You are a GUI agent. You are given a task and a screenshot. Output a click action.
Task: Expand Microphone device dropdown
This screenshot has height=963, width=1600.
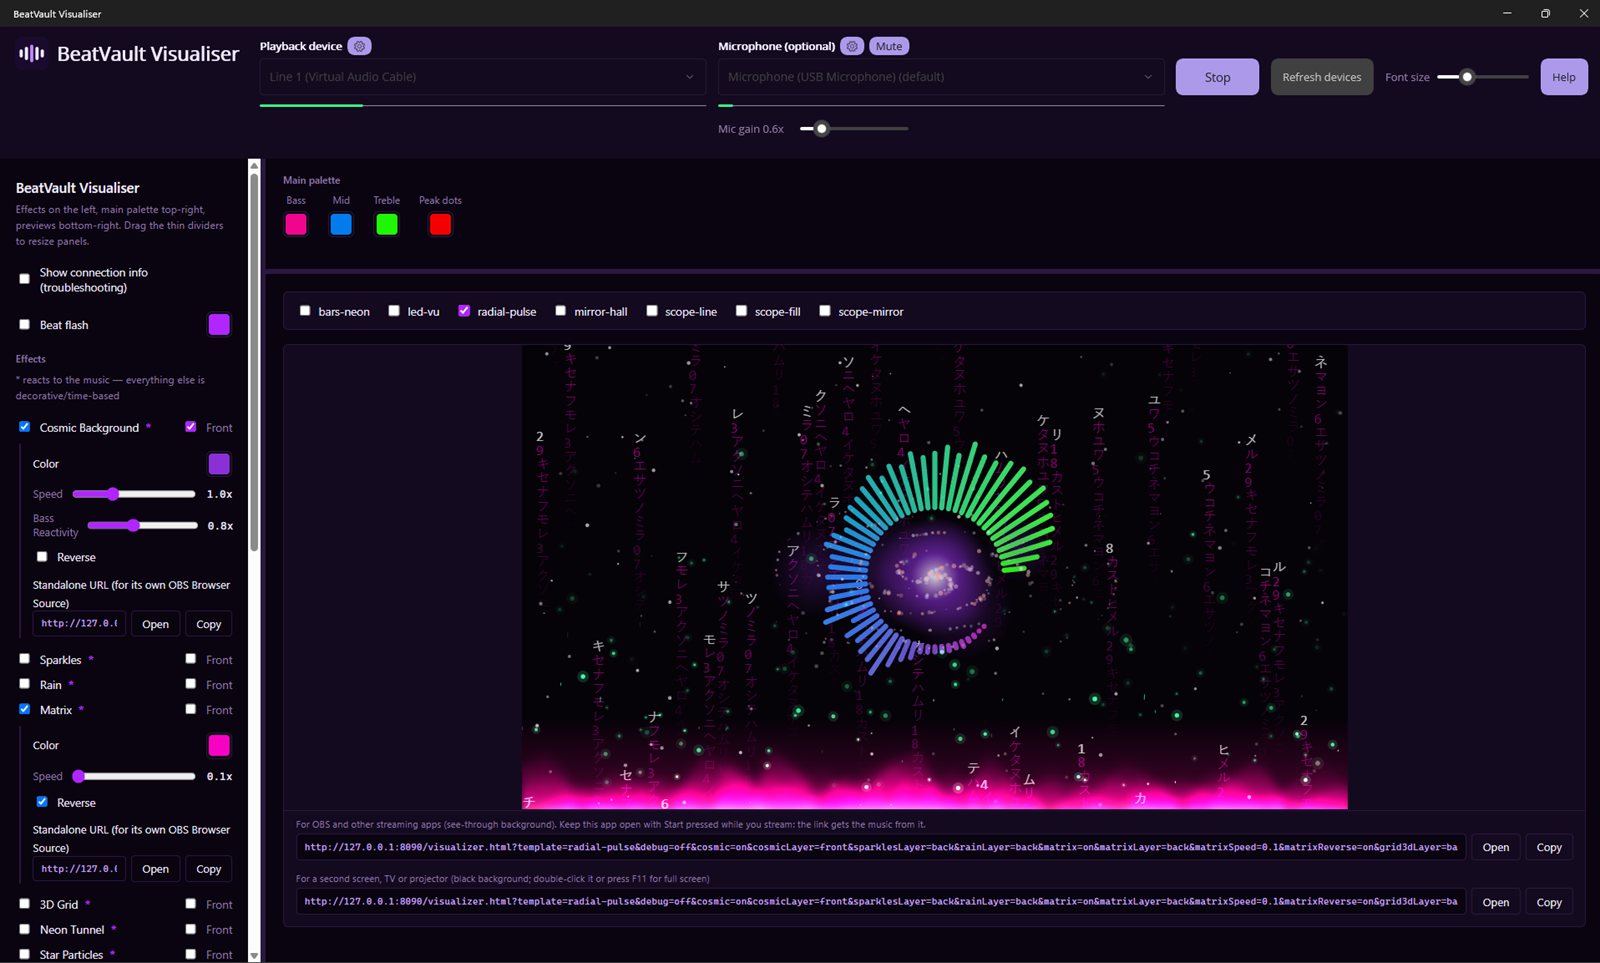941,77
